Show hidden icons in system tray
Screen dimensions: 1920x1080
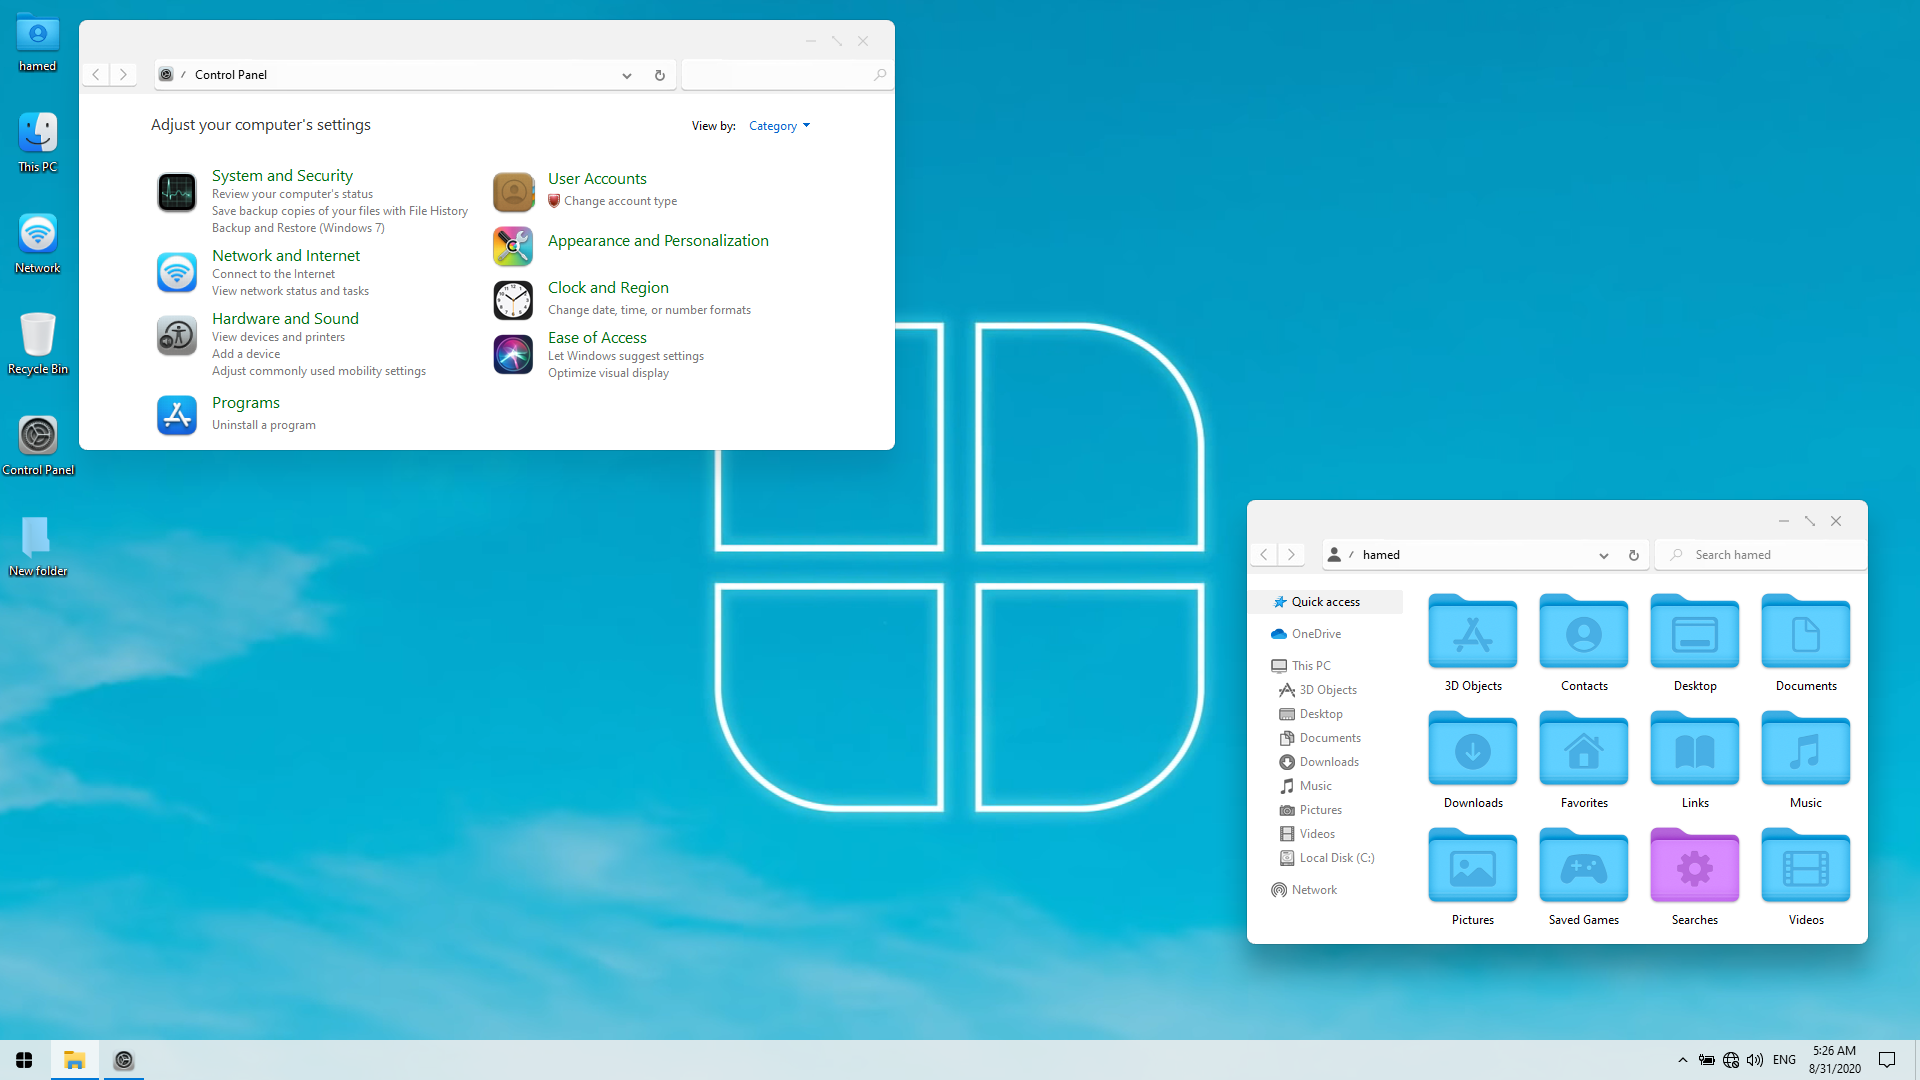(x=1682, y=1060)
